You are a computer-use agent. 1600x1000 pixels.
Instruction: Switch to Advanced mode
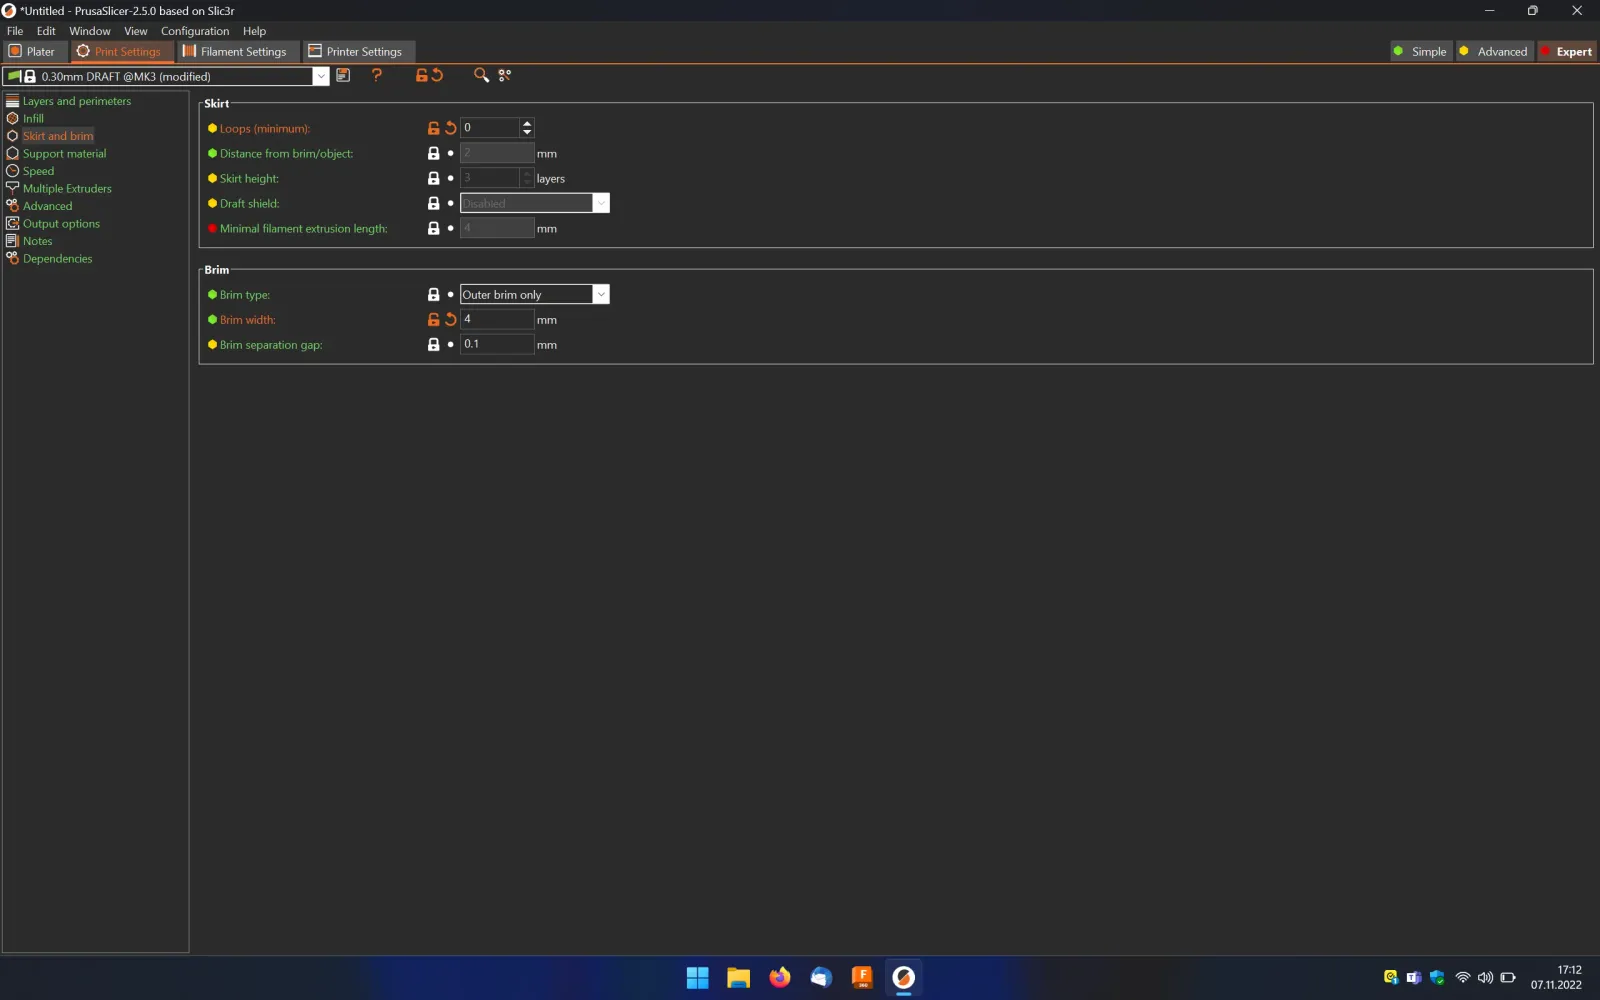pos(1494,51)
